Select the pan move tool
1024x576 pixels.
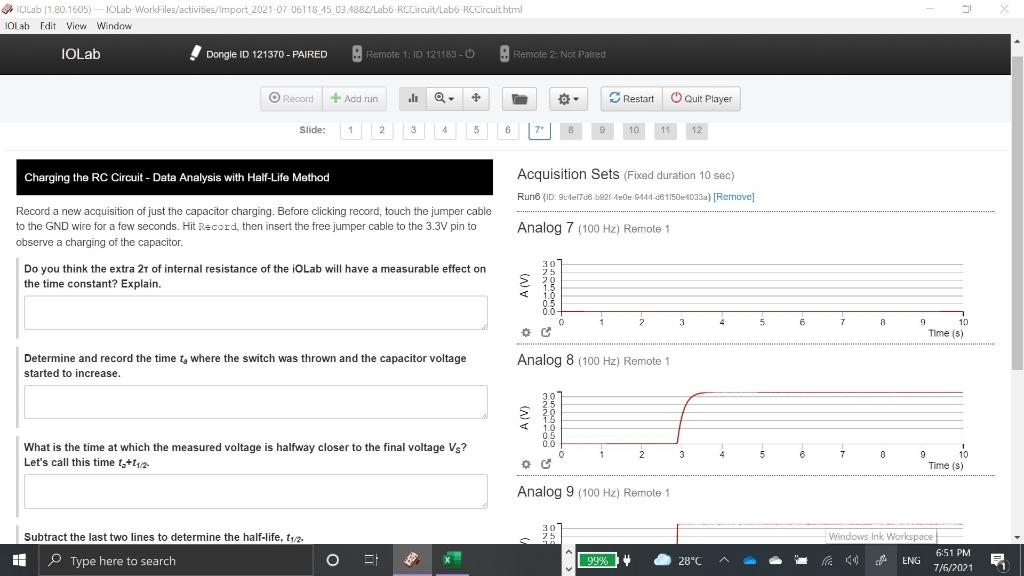(x=476, y=99)
